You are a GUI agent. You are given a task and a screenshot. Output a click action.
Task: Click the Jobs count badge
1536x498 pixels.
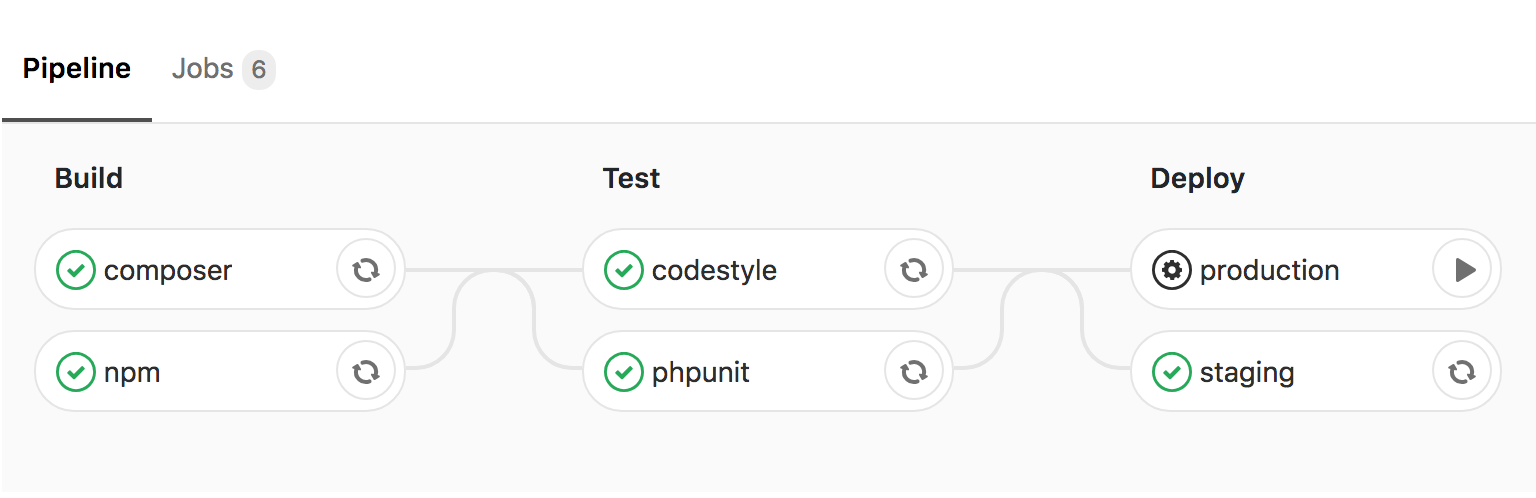point(259,70)
